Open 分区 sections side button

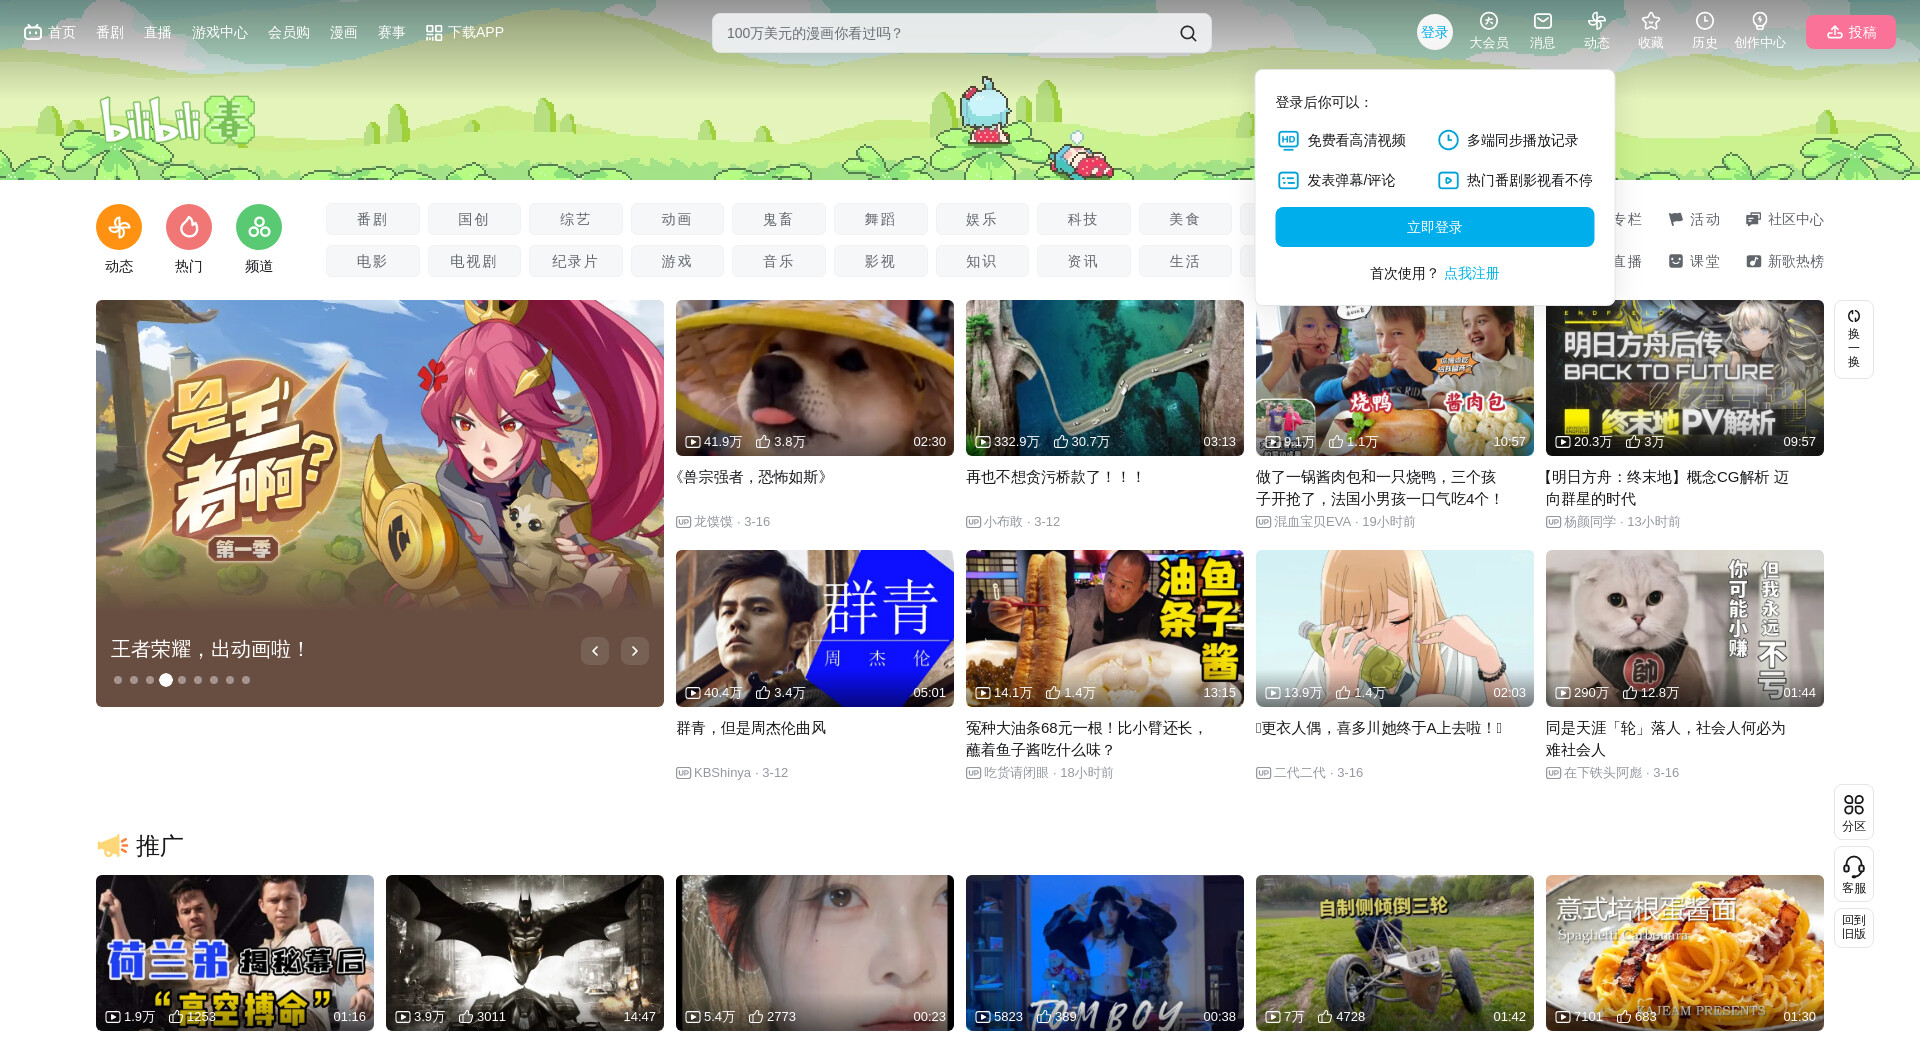pyautogui.click(x=1854, y=812)
